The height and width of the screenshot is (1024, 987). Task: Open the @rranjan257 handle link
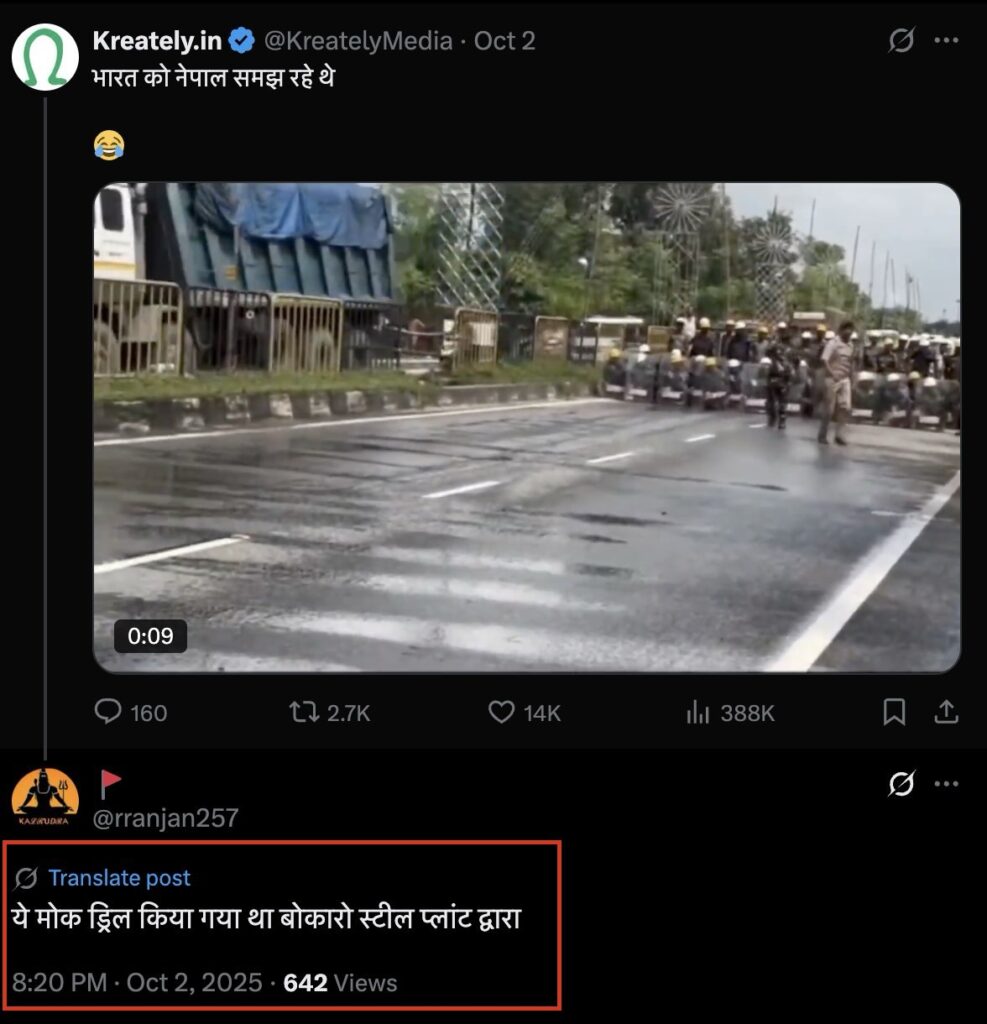165,818
